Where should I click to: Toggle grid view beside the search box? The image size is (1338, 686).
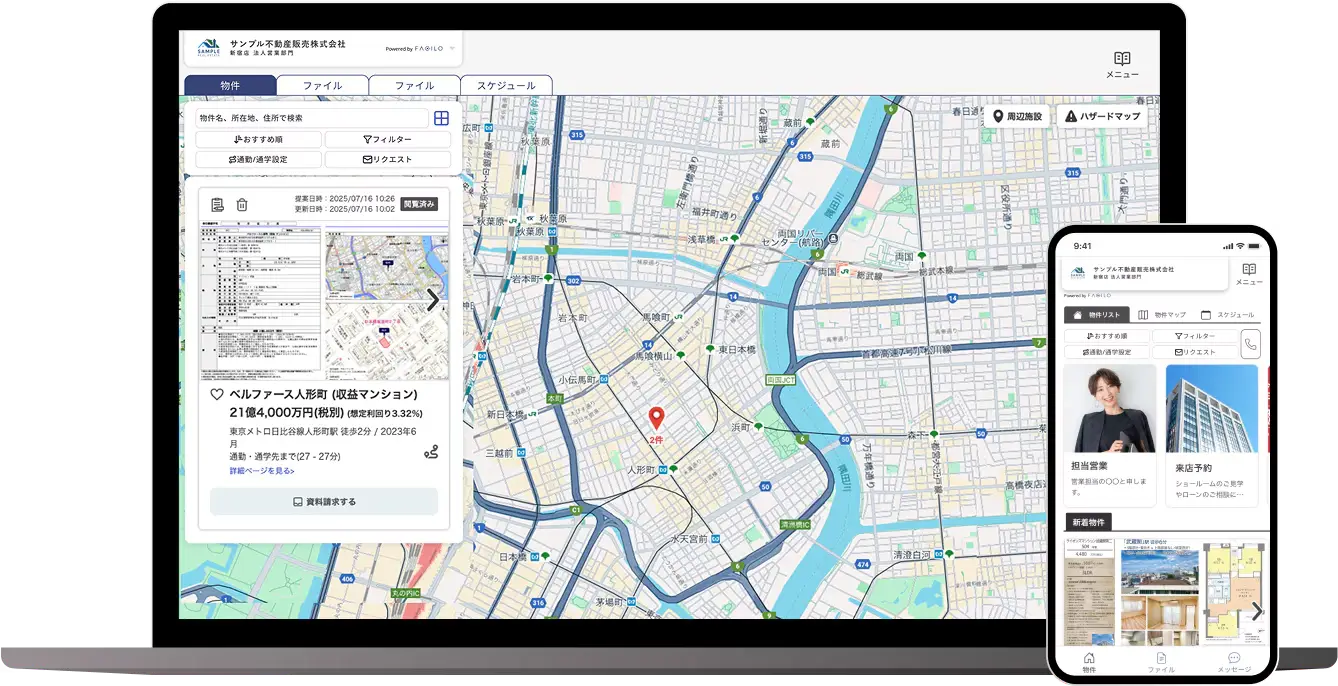pyautogui.click(x=441, y=118)
